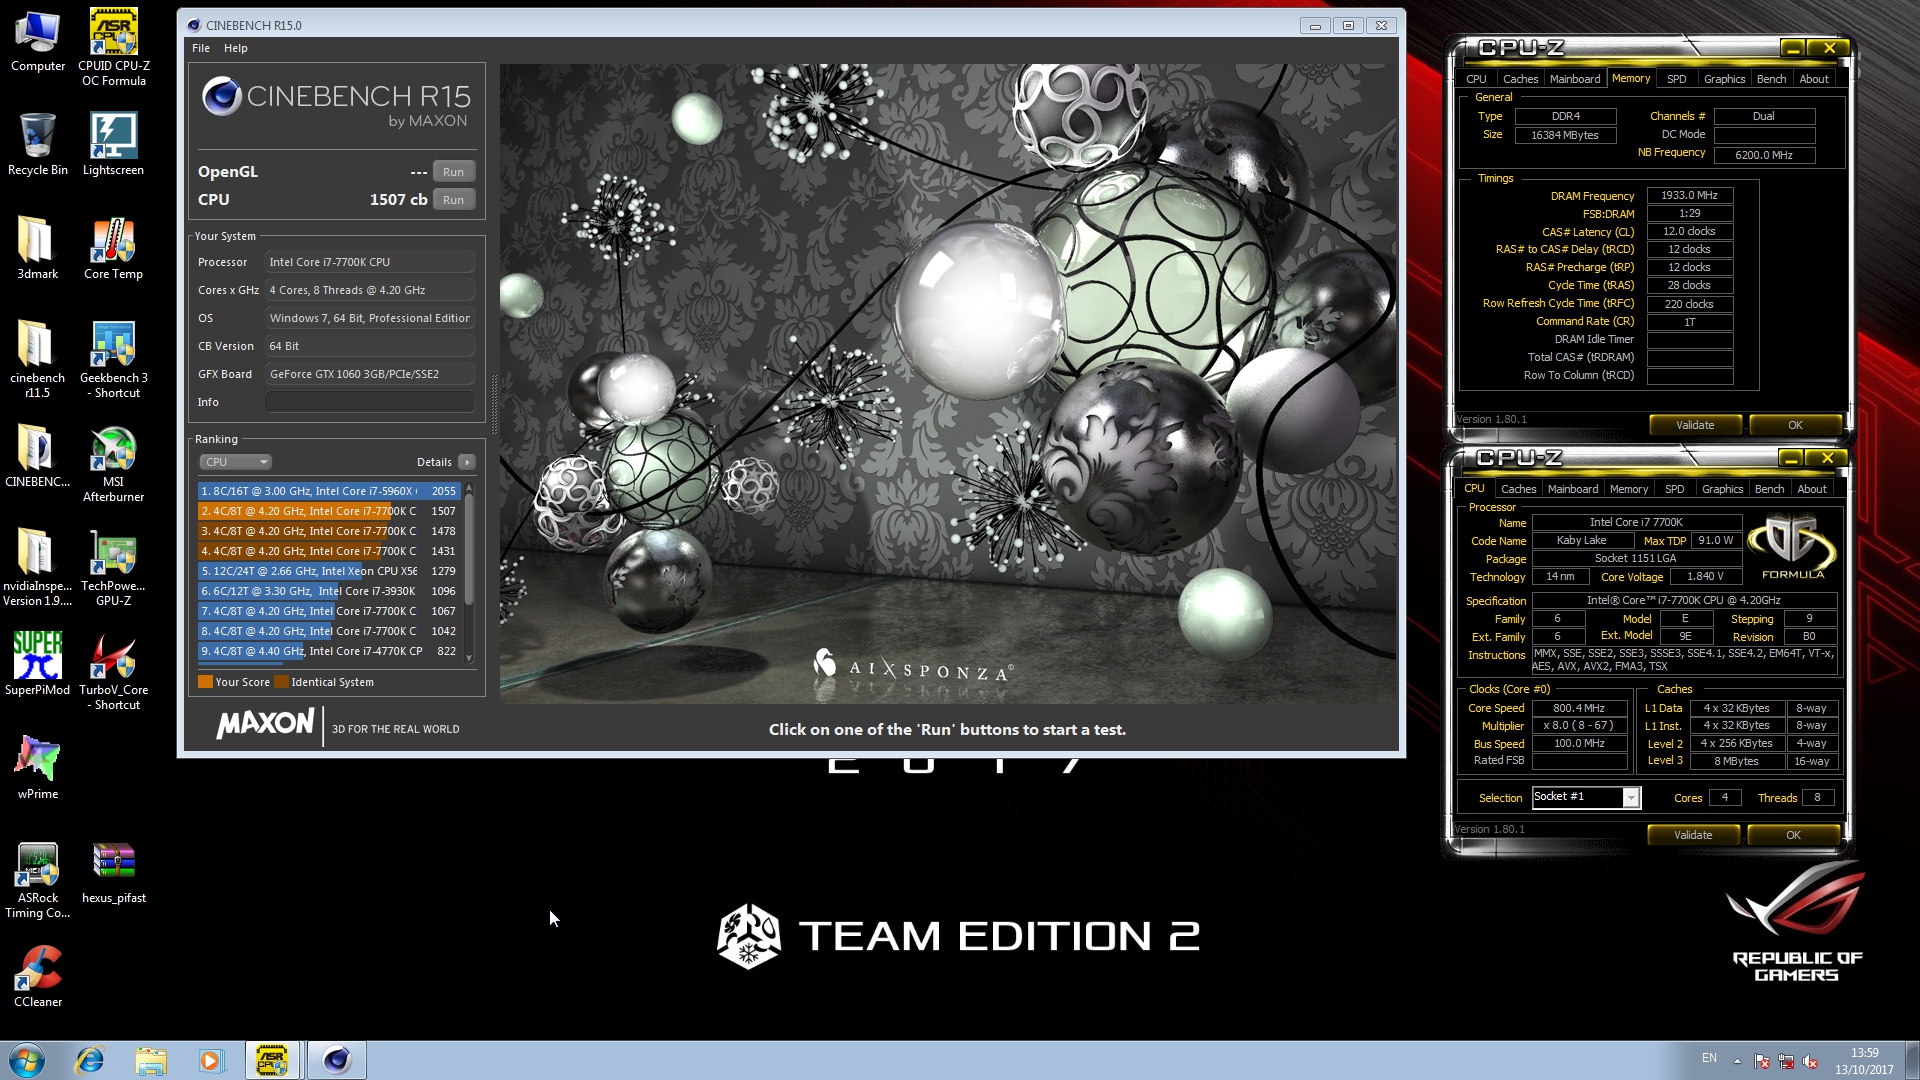Run the CPU benchmark
Screen dimensions: 1920x1080
[453, 200]
